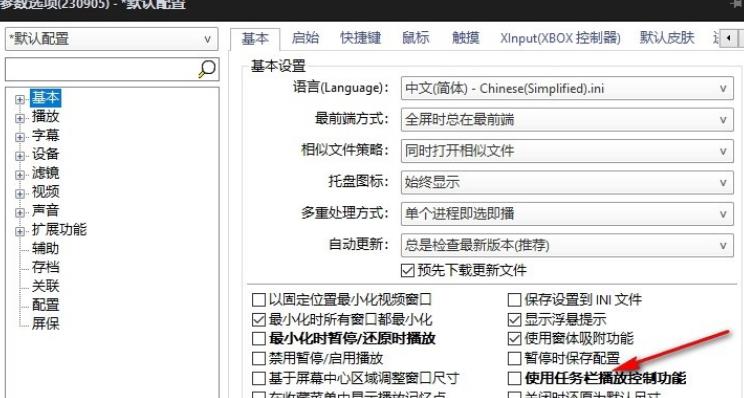
Task: Click the tab scroll left arrow
Action: click(728, 38)
